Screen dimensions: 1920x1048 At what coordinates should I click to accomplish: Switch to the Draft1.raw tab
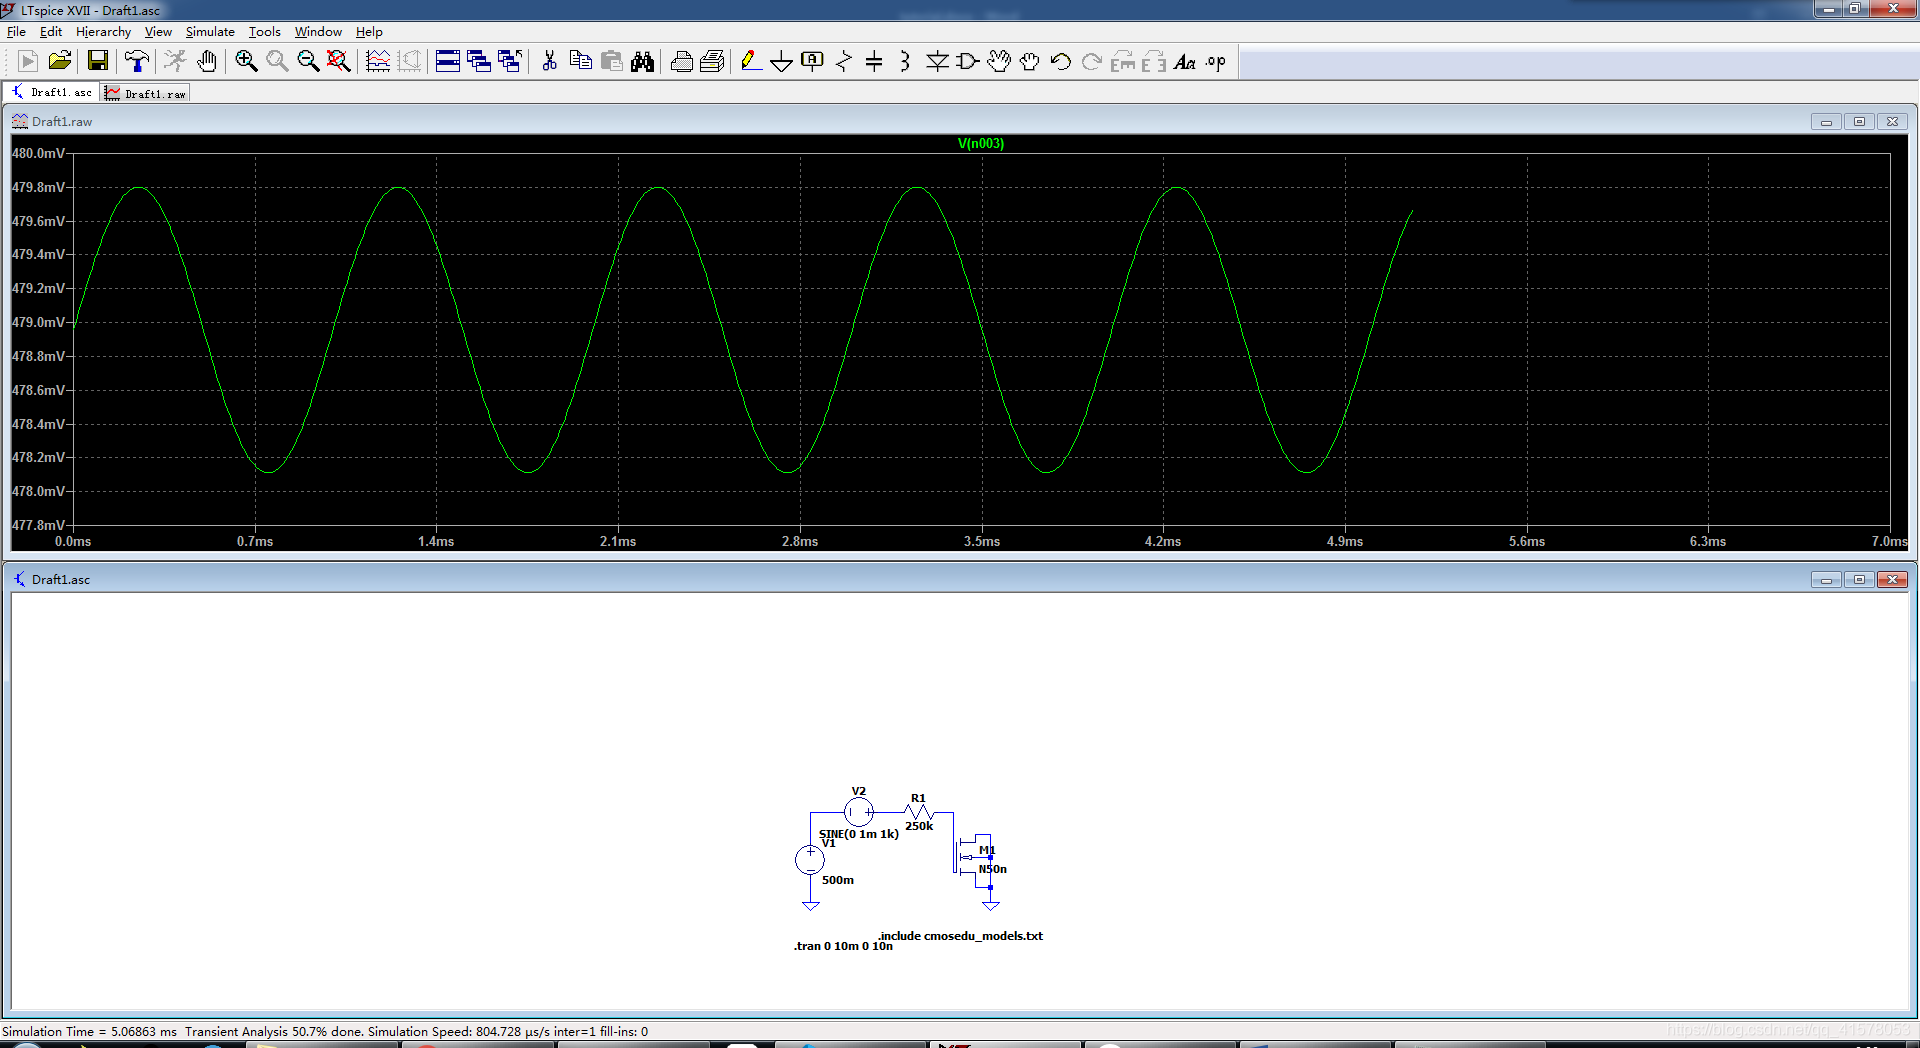(x=146, y=93)
